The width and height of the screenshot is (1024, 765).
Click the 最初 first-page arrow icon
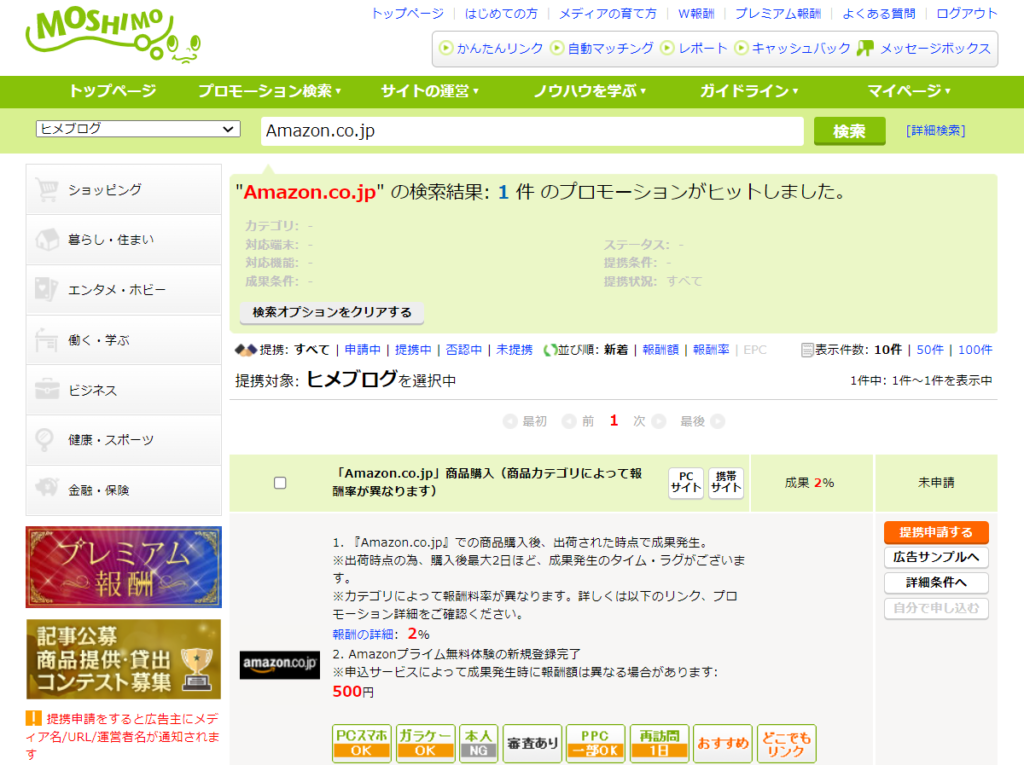(510, 421)
